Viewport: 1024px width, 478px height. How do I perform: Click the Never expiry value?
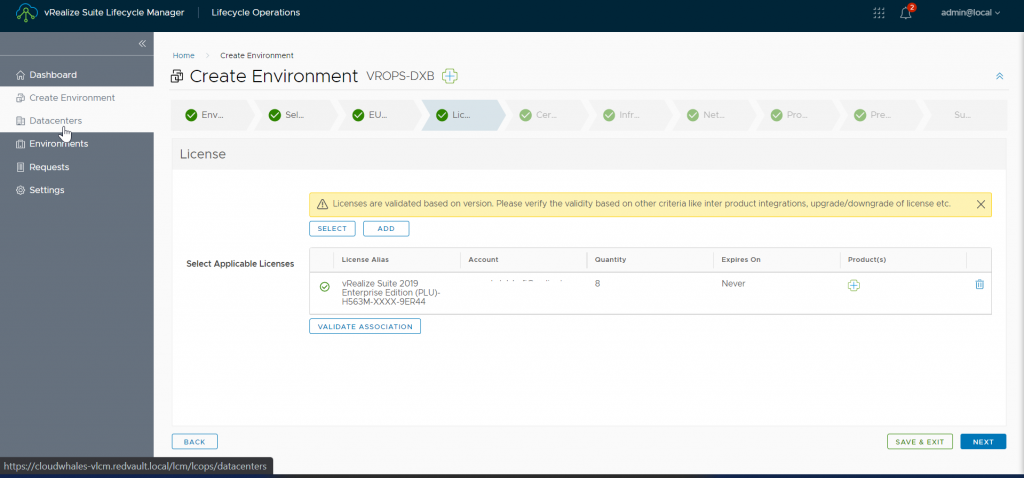(x=733, y=283)
